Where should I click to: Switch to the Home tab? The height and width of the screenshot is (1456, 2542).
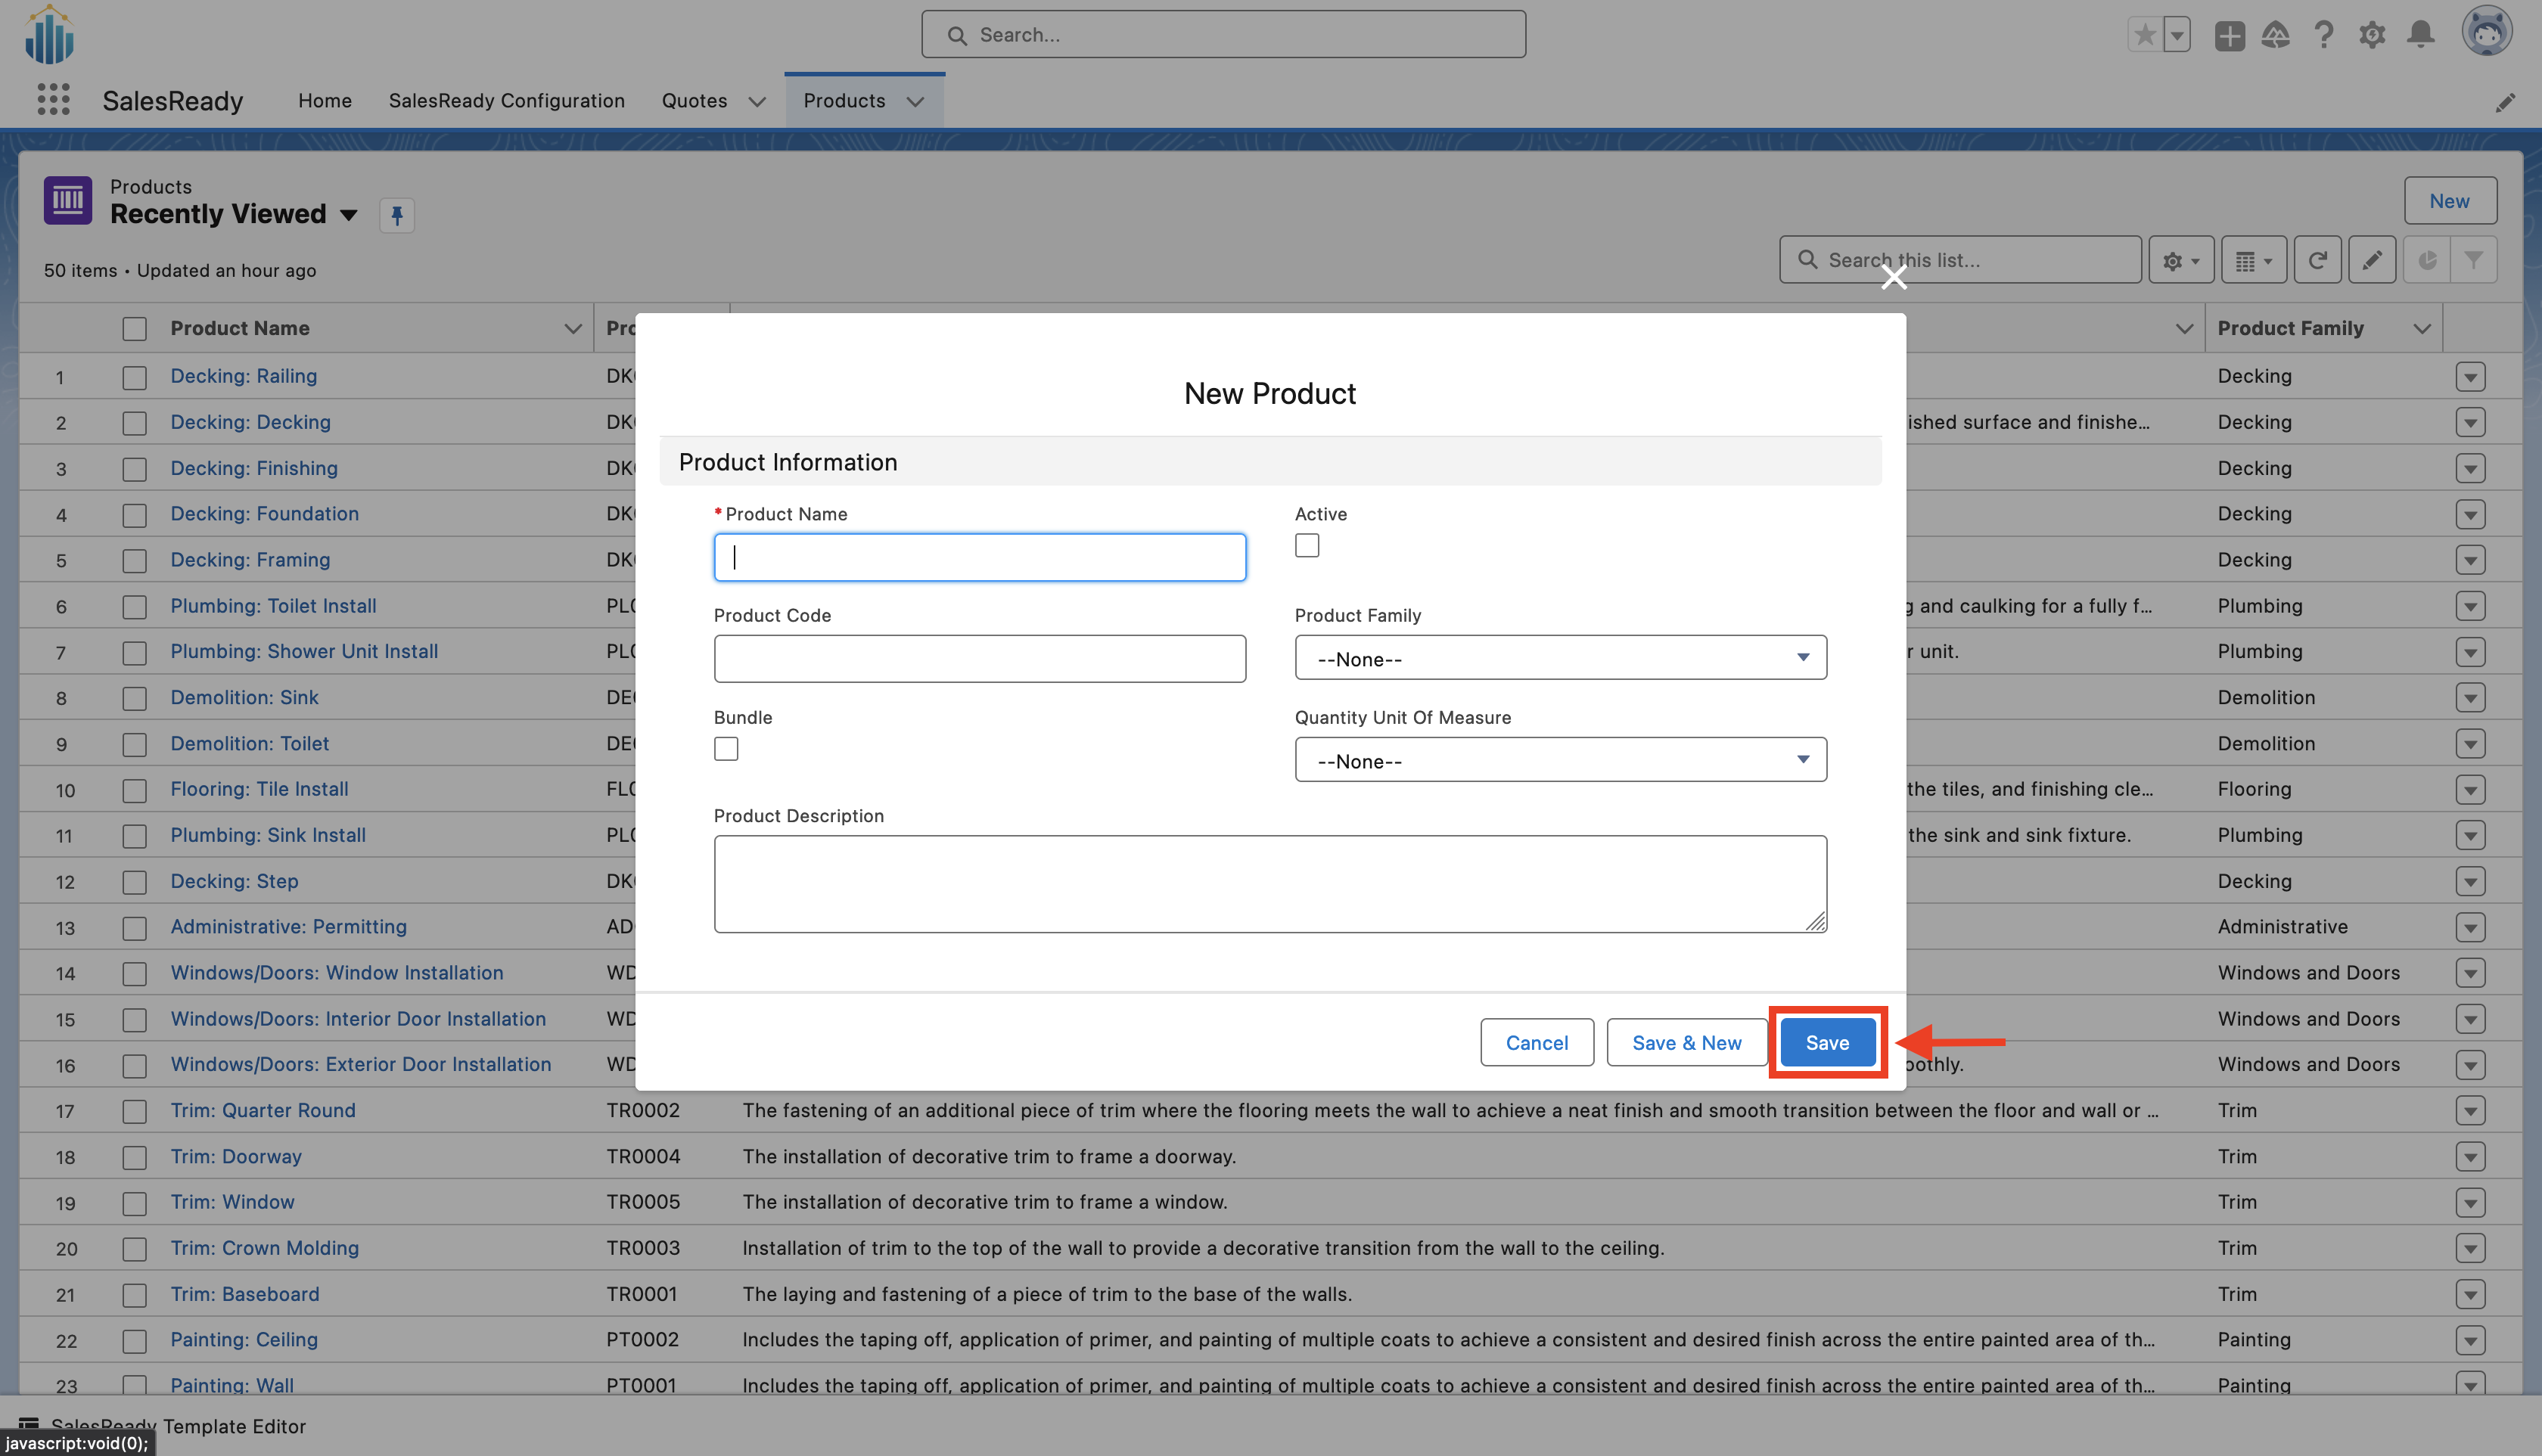[325, 101]
